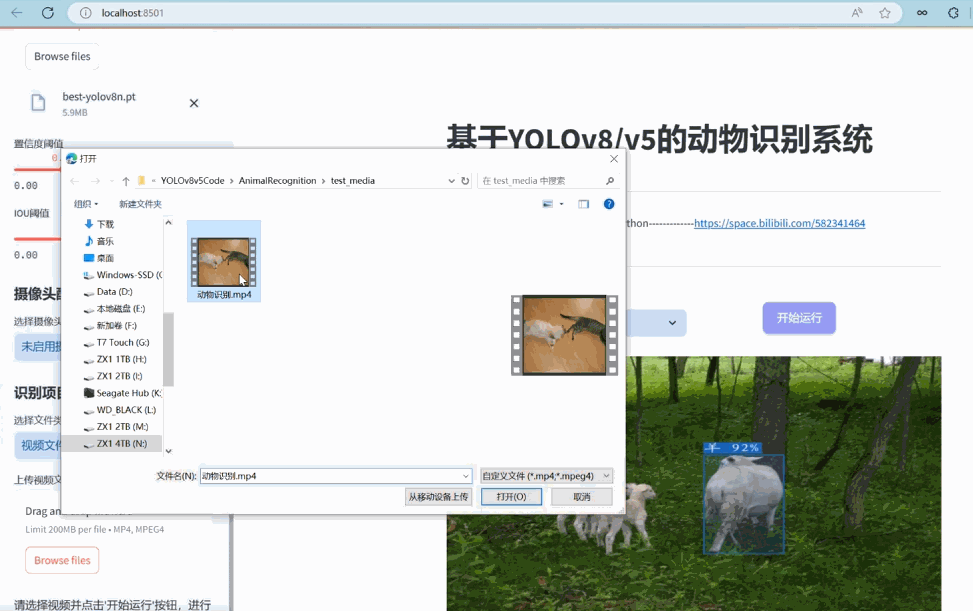This screenshot has height=611, width=973.
Task: Close the file open dialog
Action: pyautogui.click(x=614, y=159)
